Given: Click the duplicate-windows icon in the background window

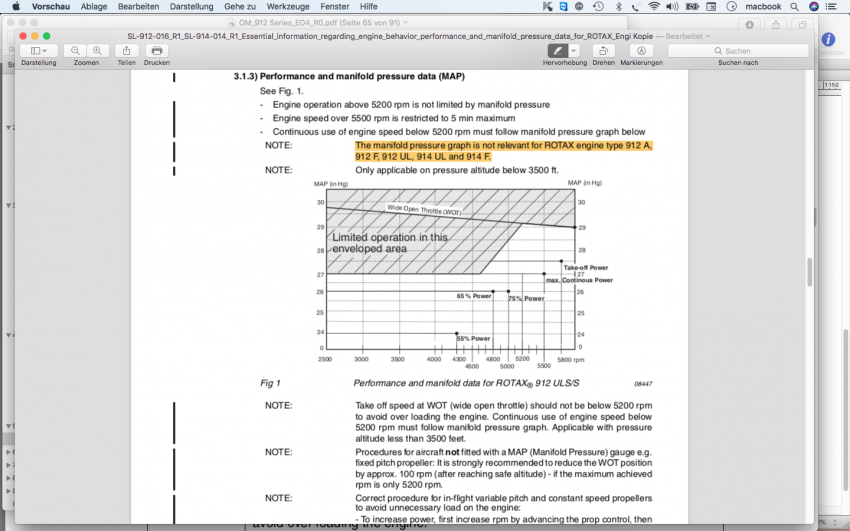Looking at the screenshot, I should 802,25.
